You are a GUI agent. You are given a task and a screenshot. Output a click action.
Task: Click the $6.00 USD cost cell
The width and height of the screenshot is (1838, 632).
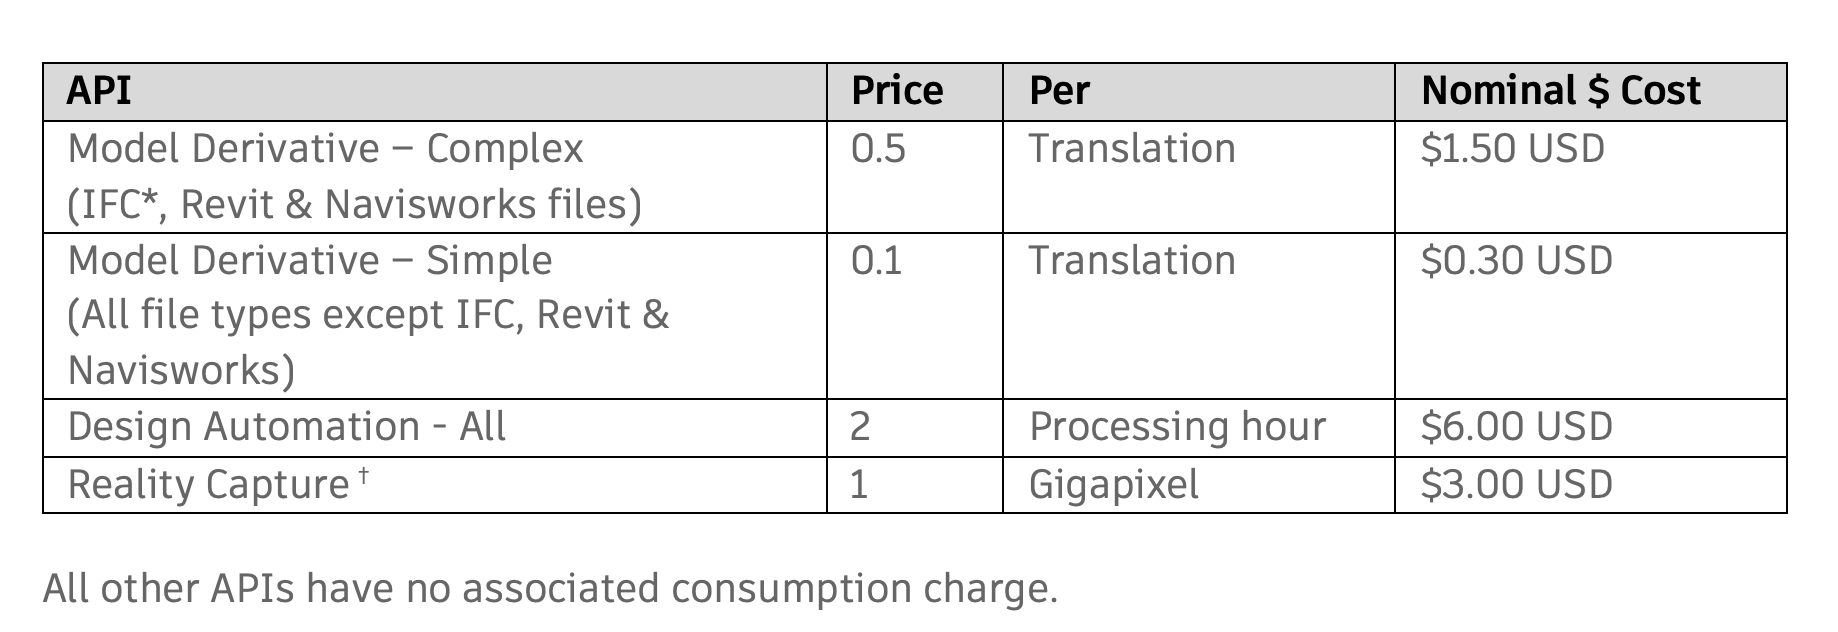click(1516, 427)
